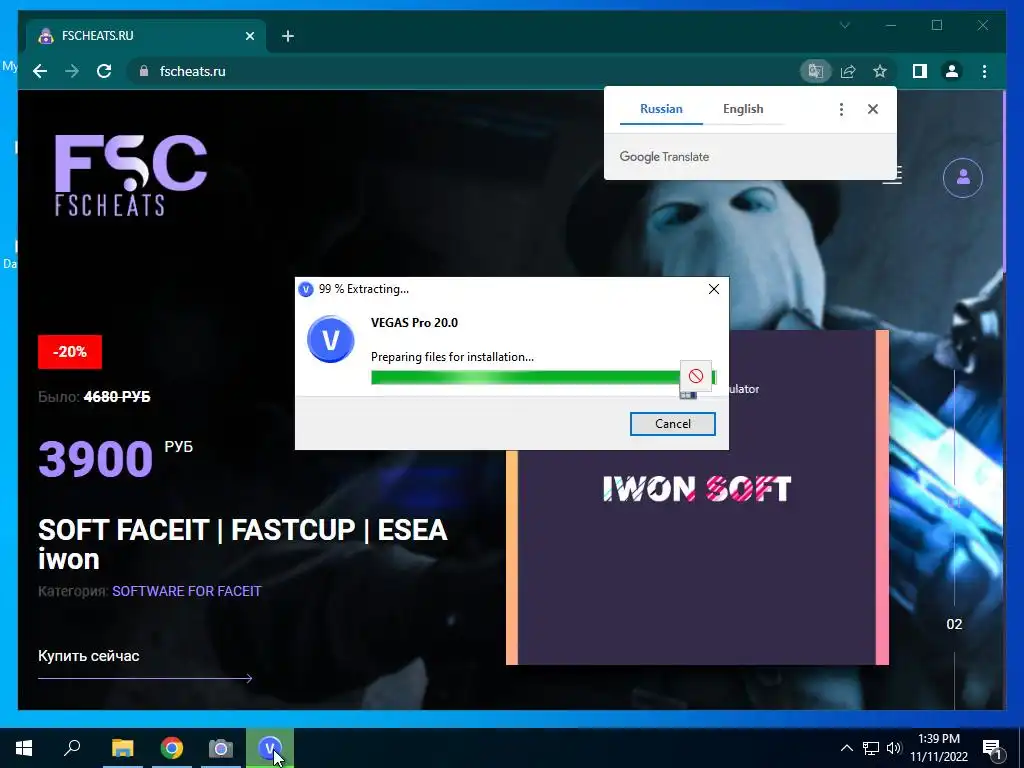Click the Купить сейчас link
The width and height of the screenshot is (1024, 768).
(x=89, y=656)
